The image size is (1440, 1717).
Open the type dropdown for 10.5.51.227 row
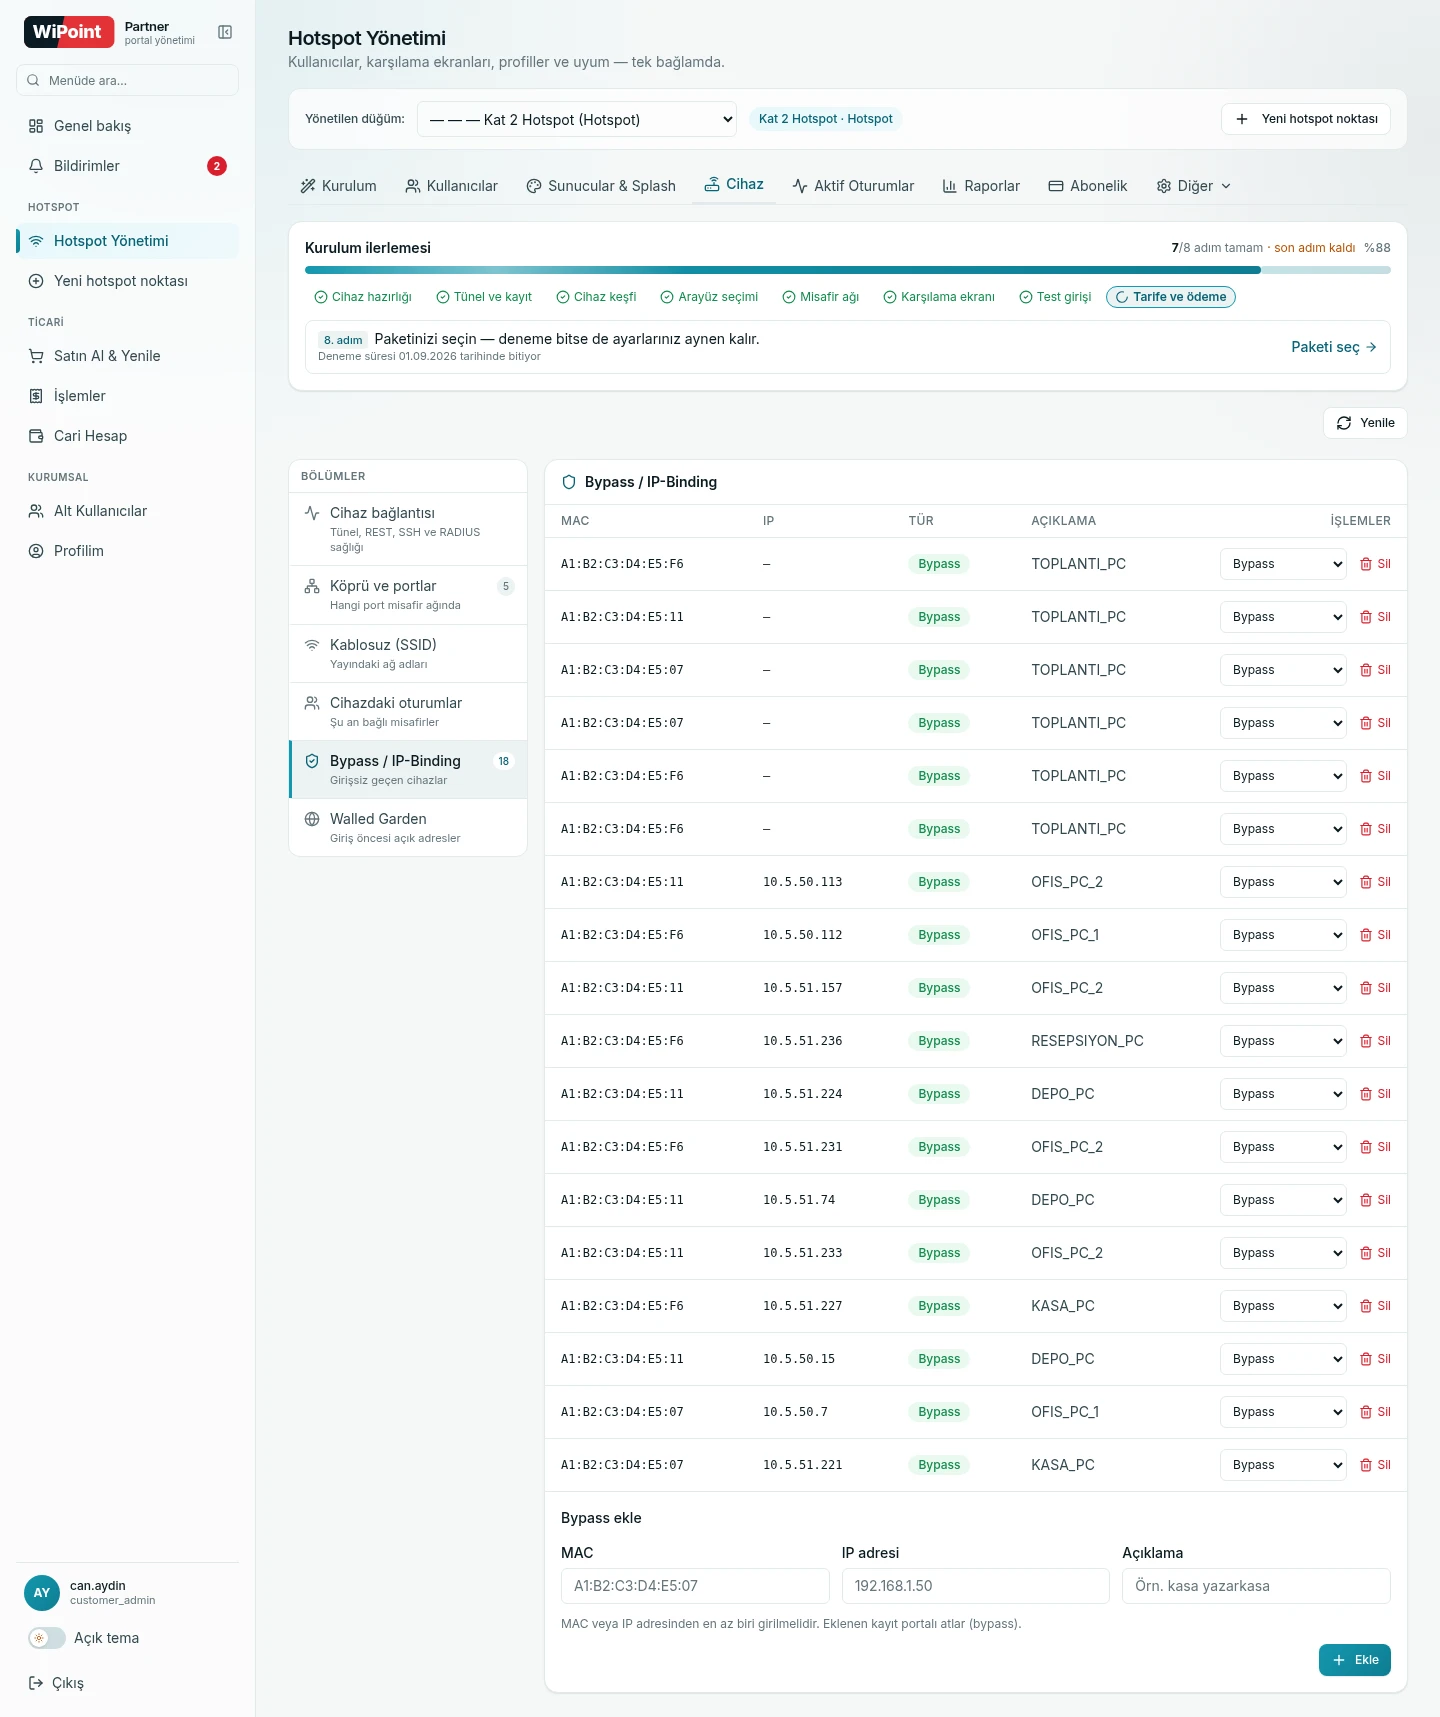[1284, 1306]
